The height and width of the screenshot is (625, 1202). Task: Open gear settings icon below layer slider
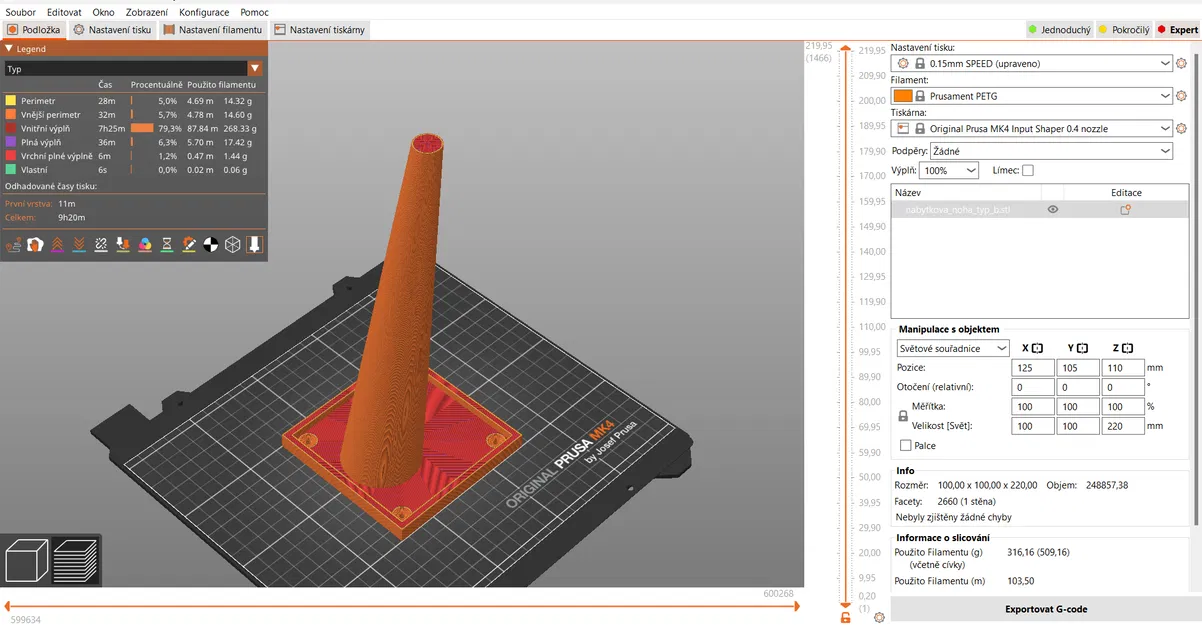pos(879,618)
